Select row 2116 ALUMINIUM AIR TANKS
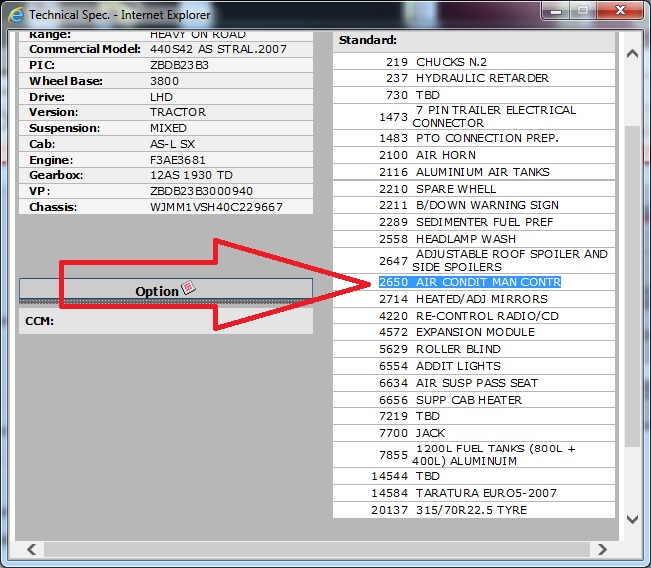This screenshot has width=651, height=568. click(x=474, y=172)
